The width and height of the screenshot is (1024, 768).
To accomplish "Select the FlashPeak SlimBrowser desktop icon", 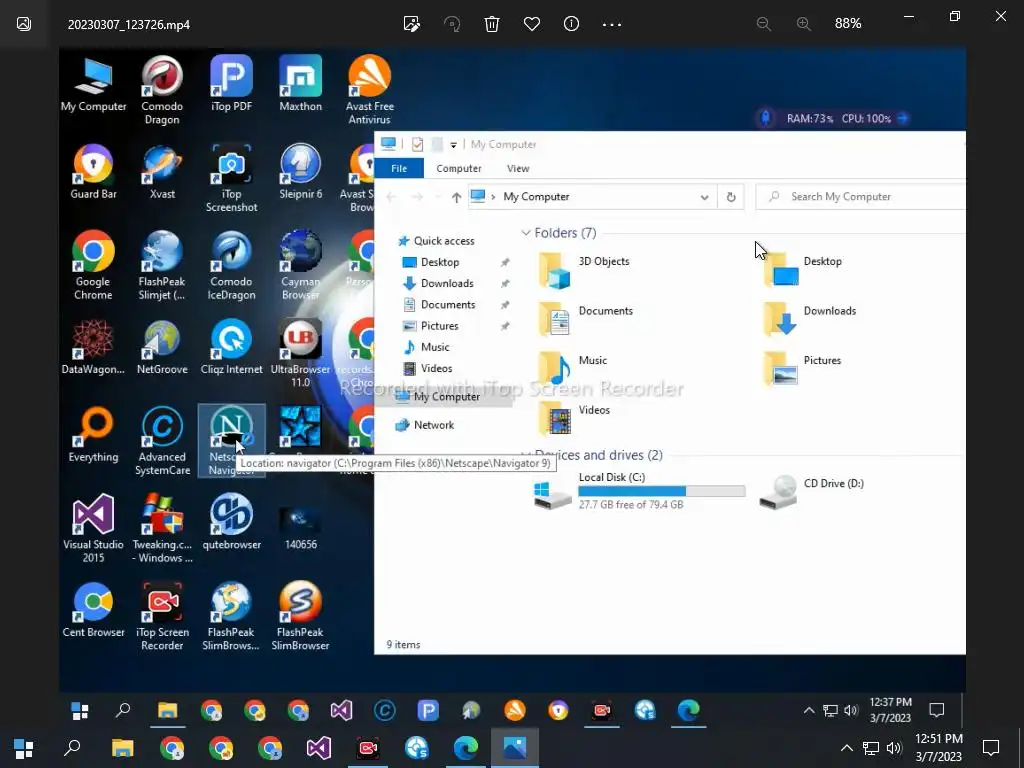I will click(x=300, y=616).
